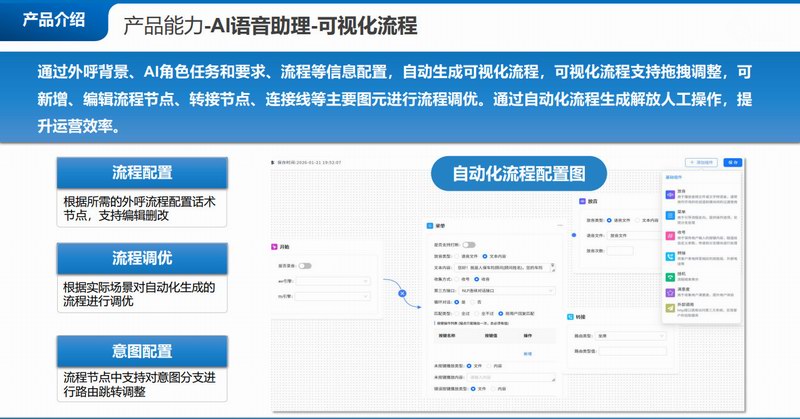Click the 添加组件 button
Viewport: 800px width, 419px height.
point(703,162)
